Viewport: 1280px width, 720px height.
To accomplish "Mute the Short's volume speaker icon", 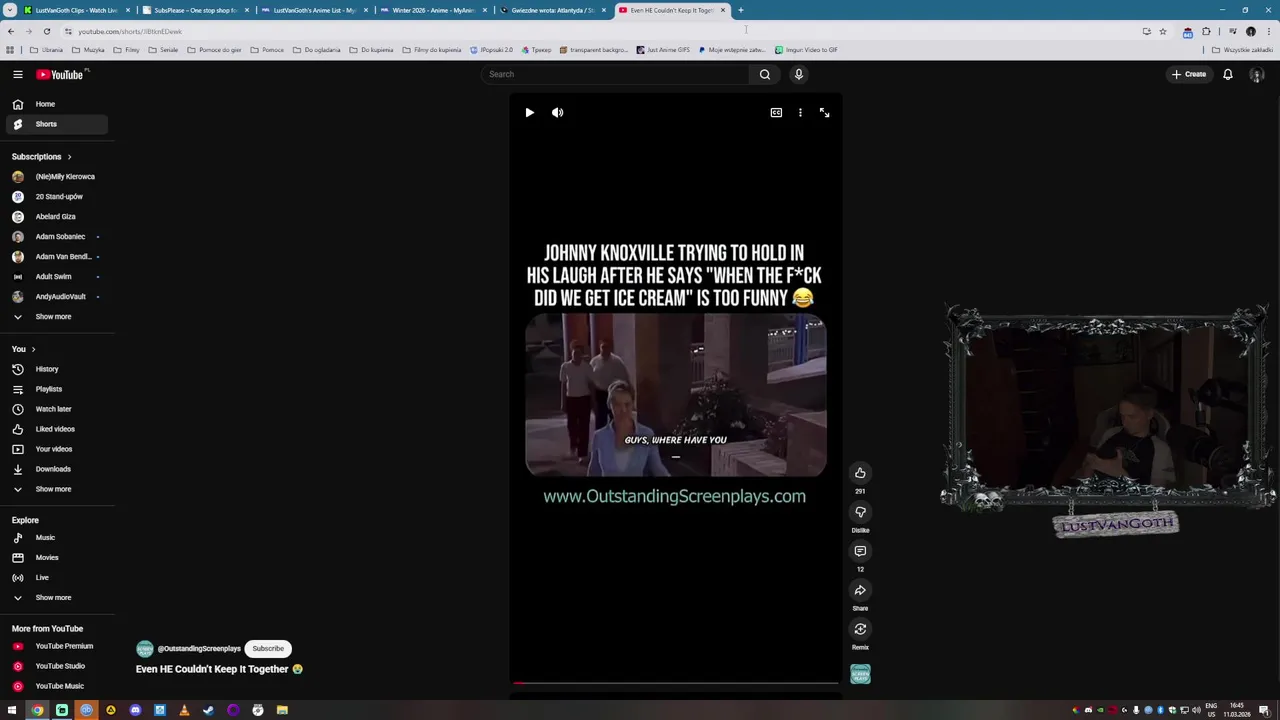I will pos(557,113).
